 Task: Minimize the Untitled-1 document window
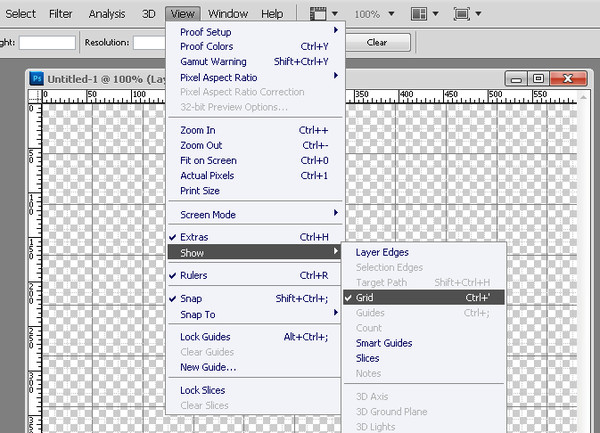coord(516,78)
